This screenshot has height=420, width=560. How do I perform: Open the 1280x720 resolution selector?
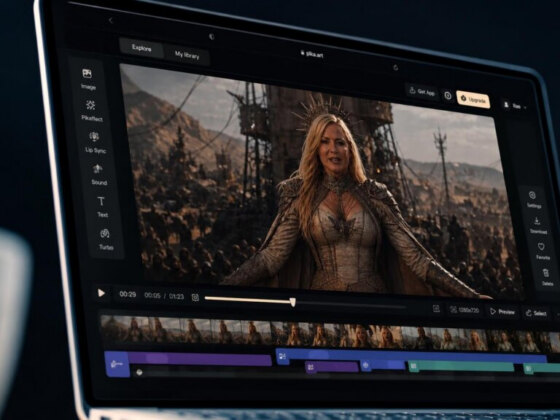464,310
